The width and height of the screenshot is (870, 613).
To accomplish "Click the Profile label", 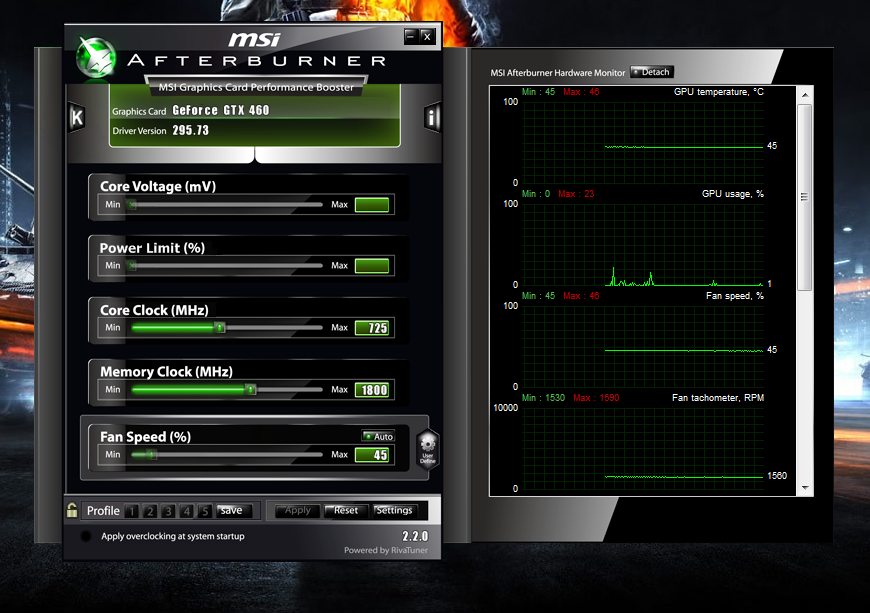I will [x=103, y=510].
